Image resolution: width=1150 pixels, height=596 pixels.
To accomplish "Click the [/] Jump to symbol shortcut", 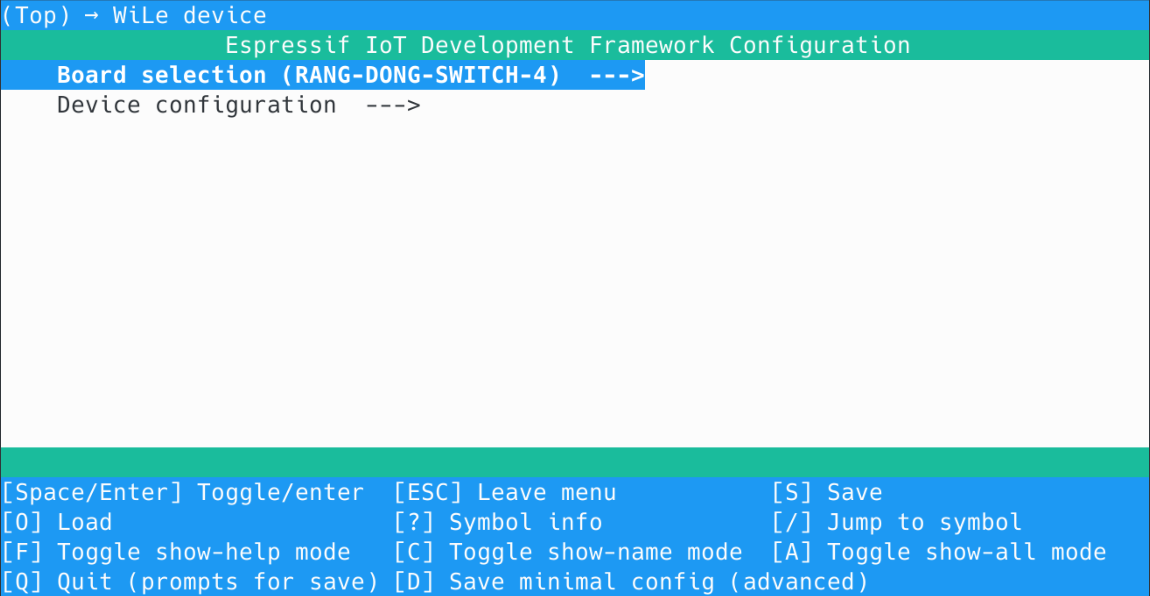I will tap(896, 522).
